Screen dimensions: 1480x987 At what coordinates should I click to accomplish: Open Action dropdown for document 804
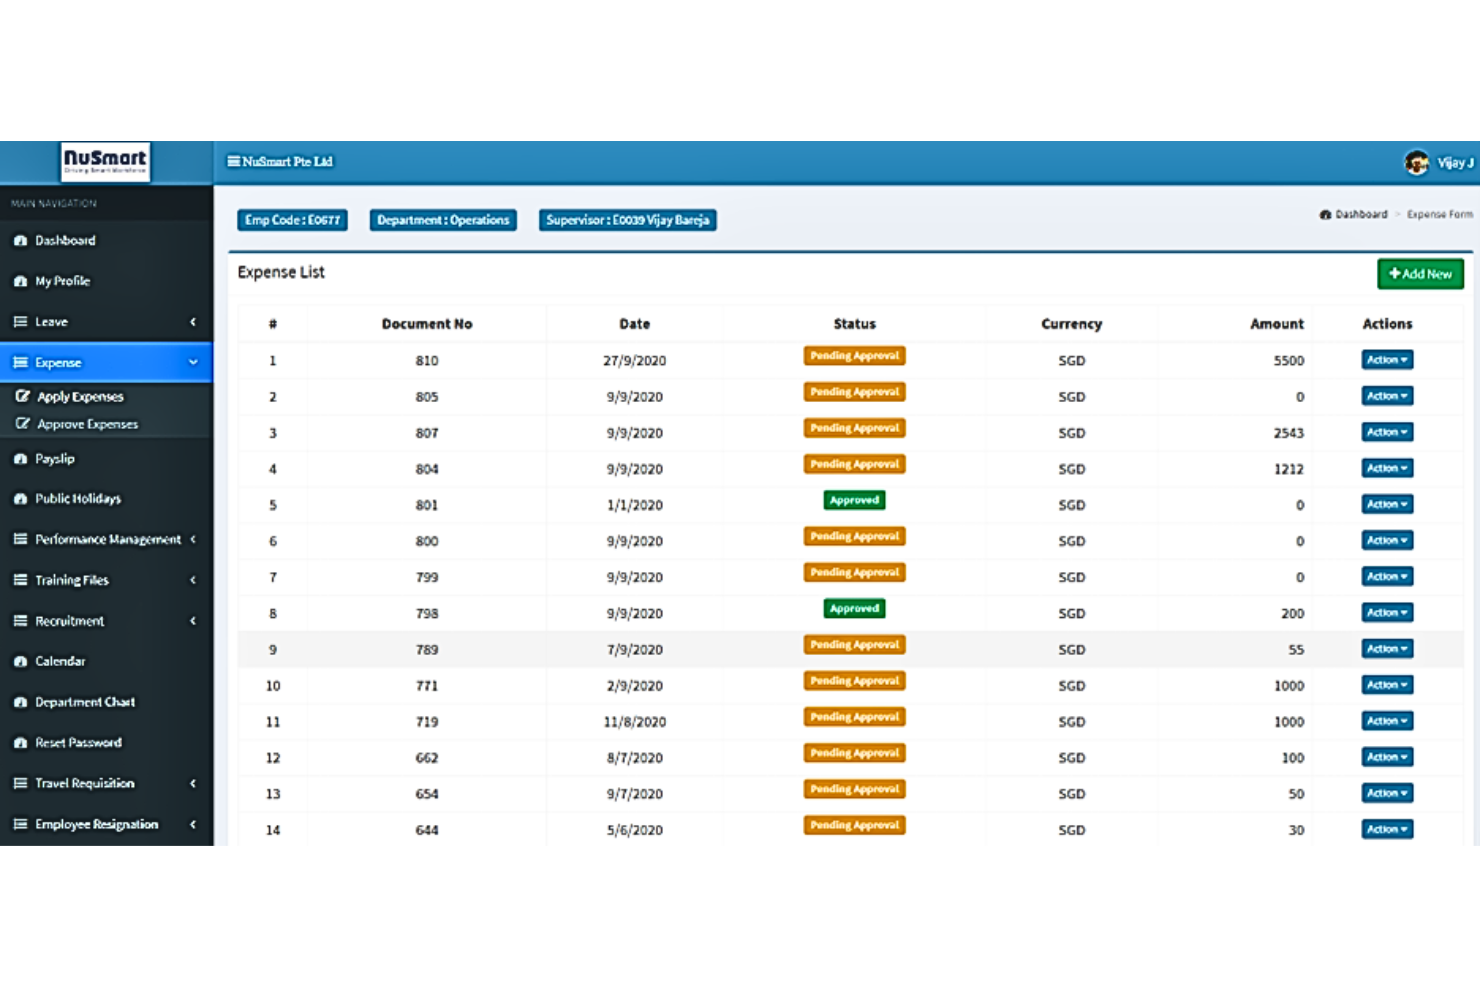pyautogui.click(x=1387, y=468)
